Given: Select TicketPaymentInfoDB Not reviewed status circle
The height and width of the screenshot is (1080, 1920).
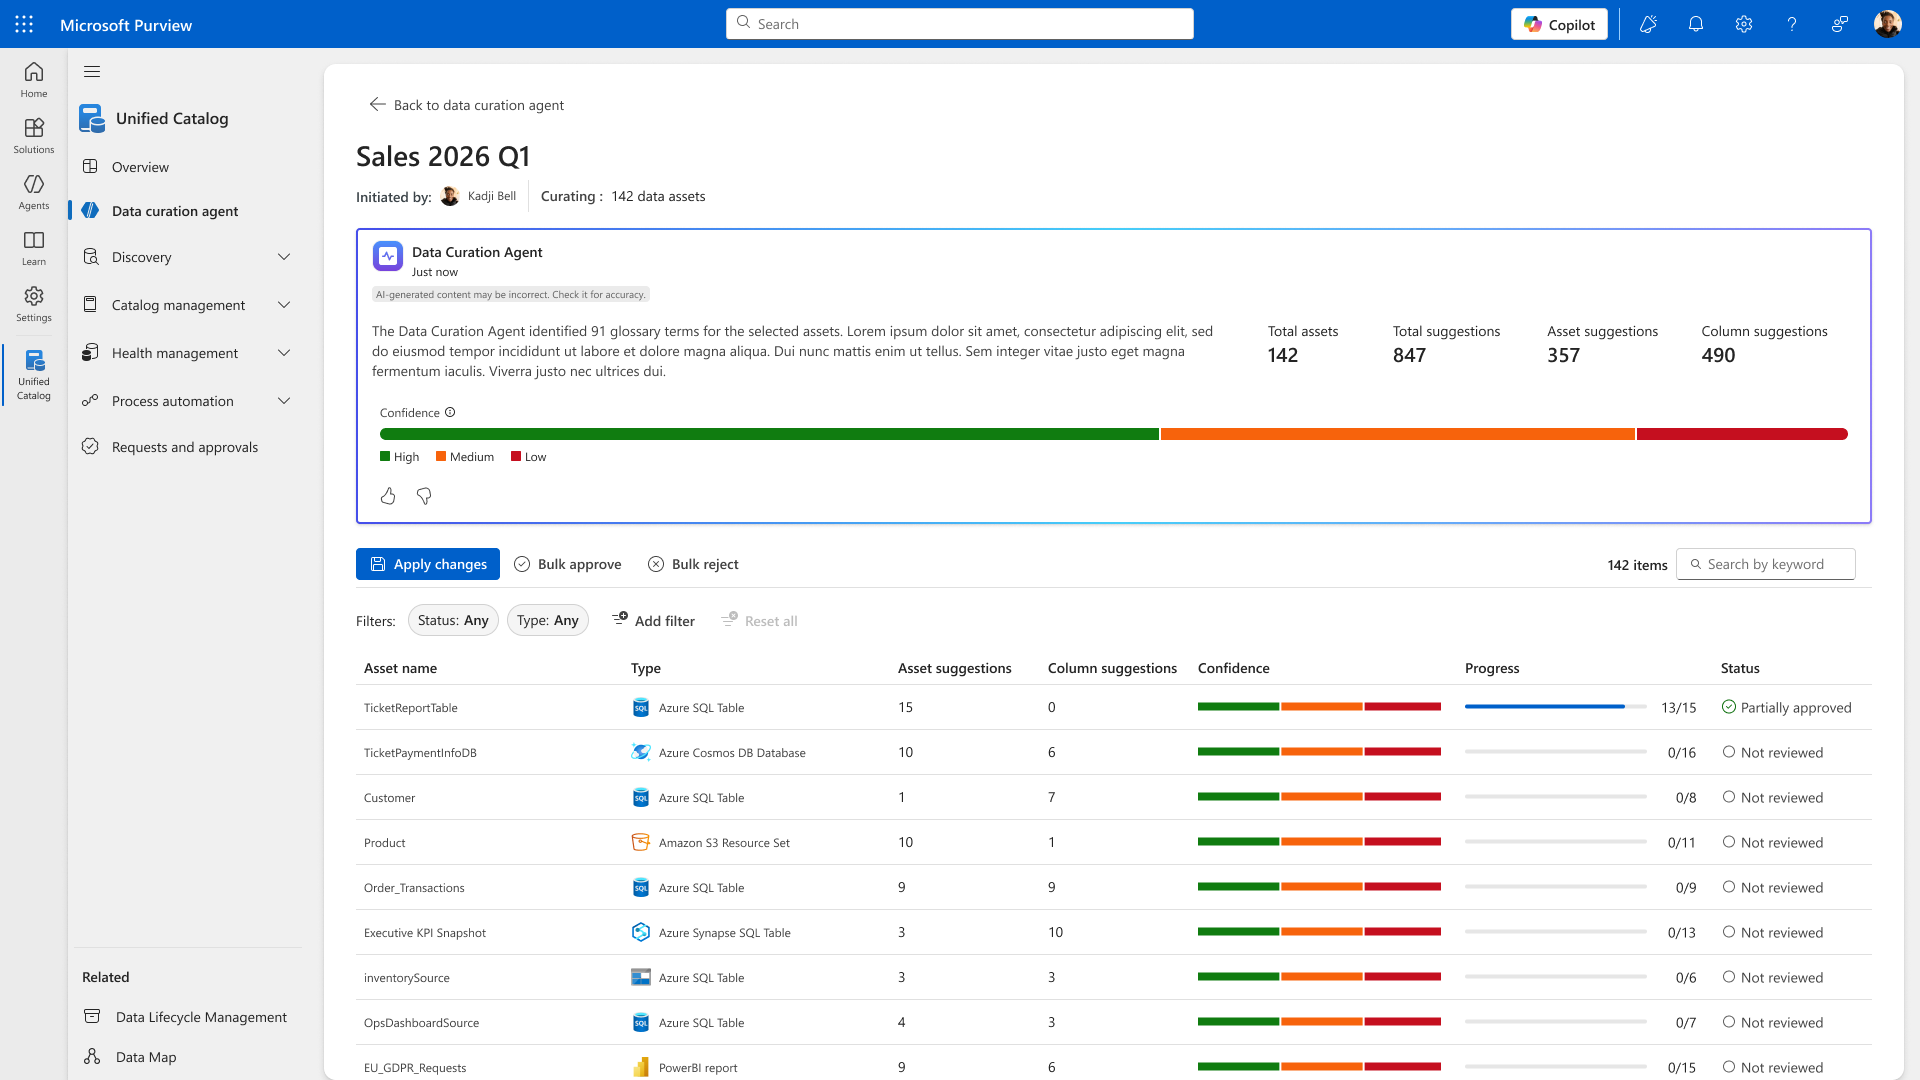Looking at the screenshot, I should [x=1729, y=752].
